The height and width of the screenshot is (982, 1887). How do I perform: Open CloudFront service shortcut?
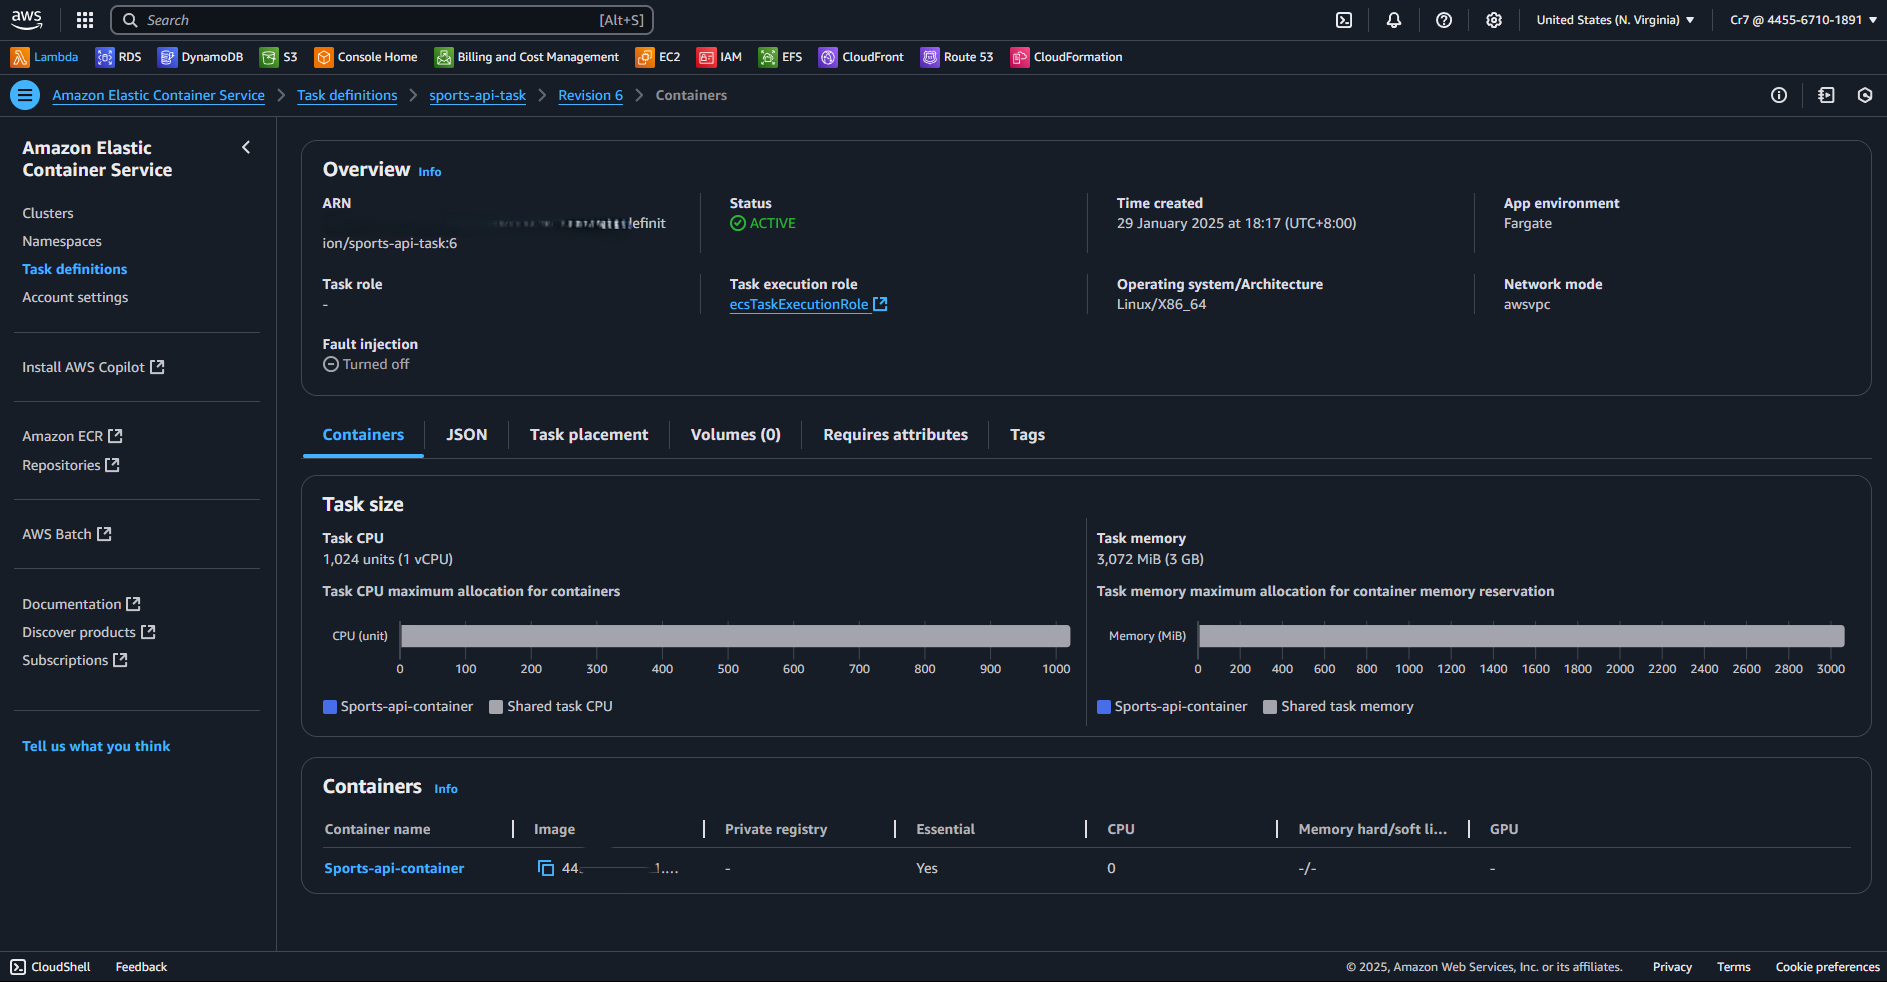pyautogui.click(x=861, y=57)
